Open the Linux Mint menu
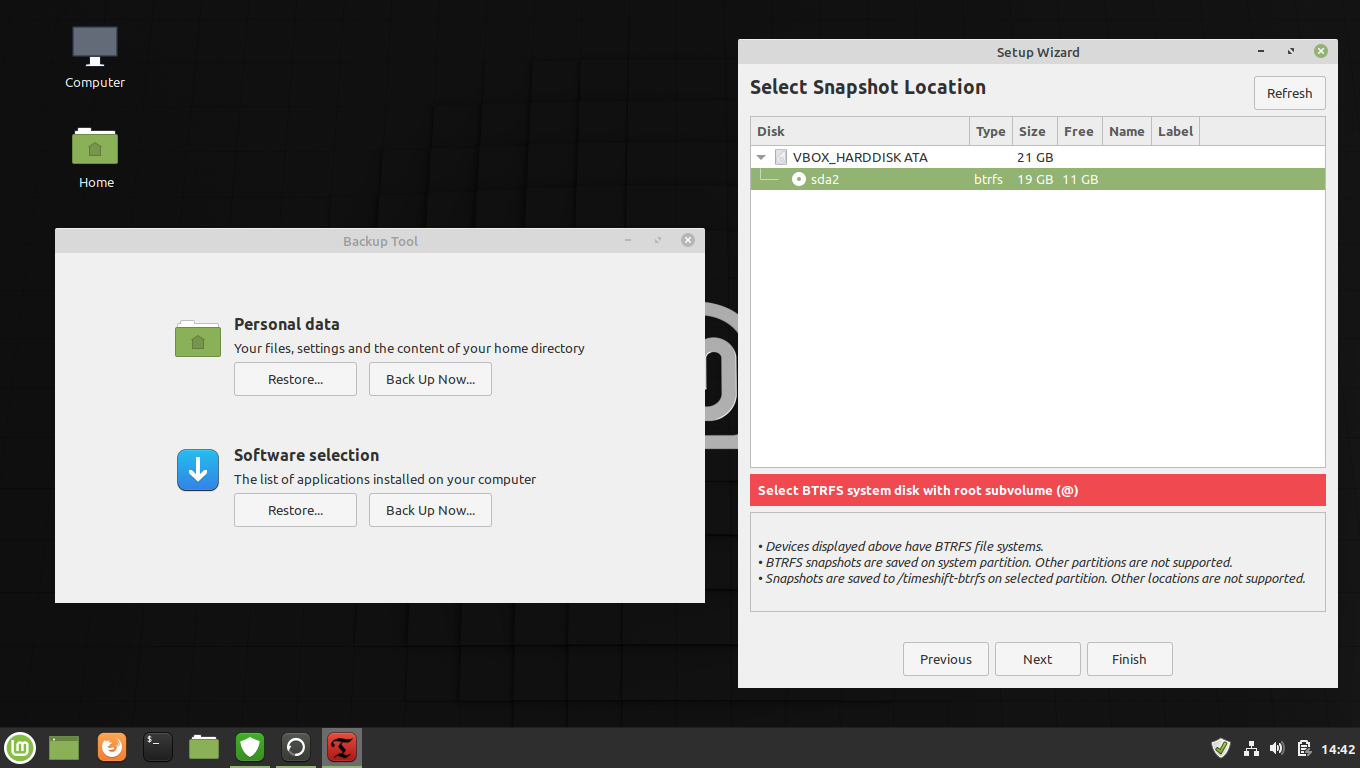Viewport: 1360px width, 768px height. (x=20, y=747)
